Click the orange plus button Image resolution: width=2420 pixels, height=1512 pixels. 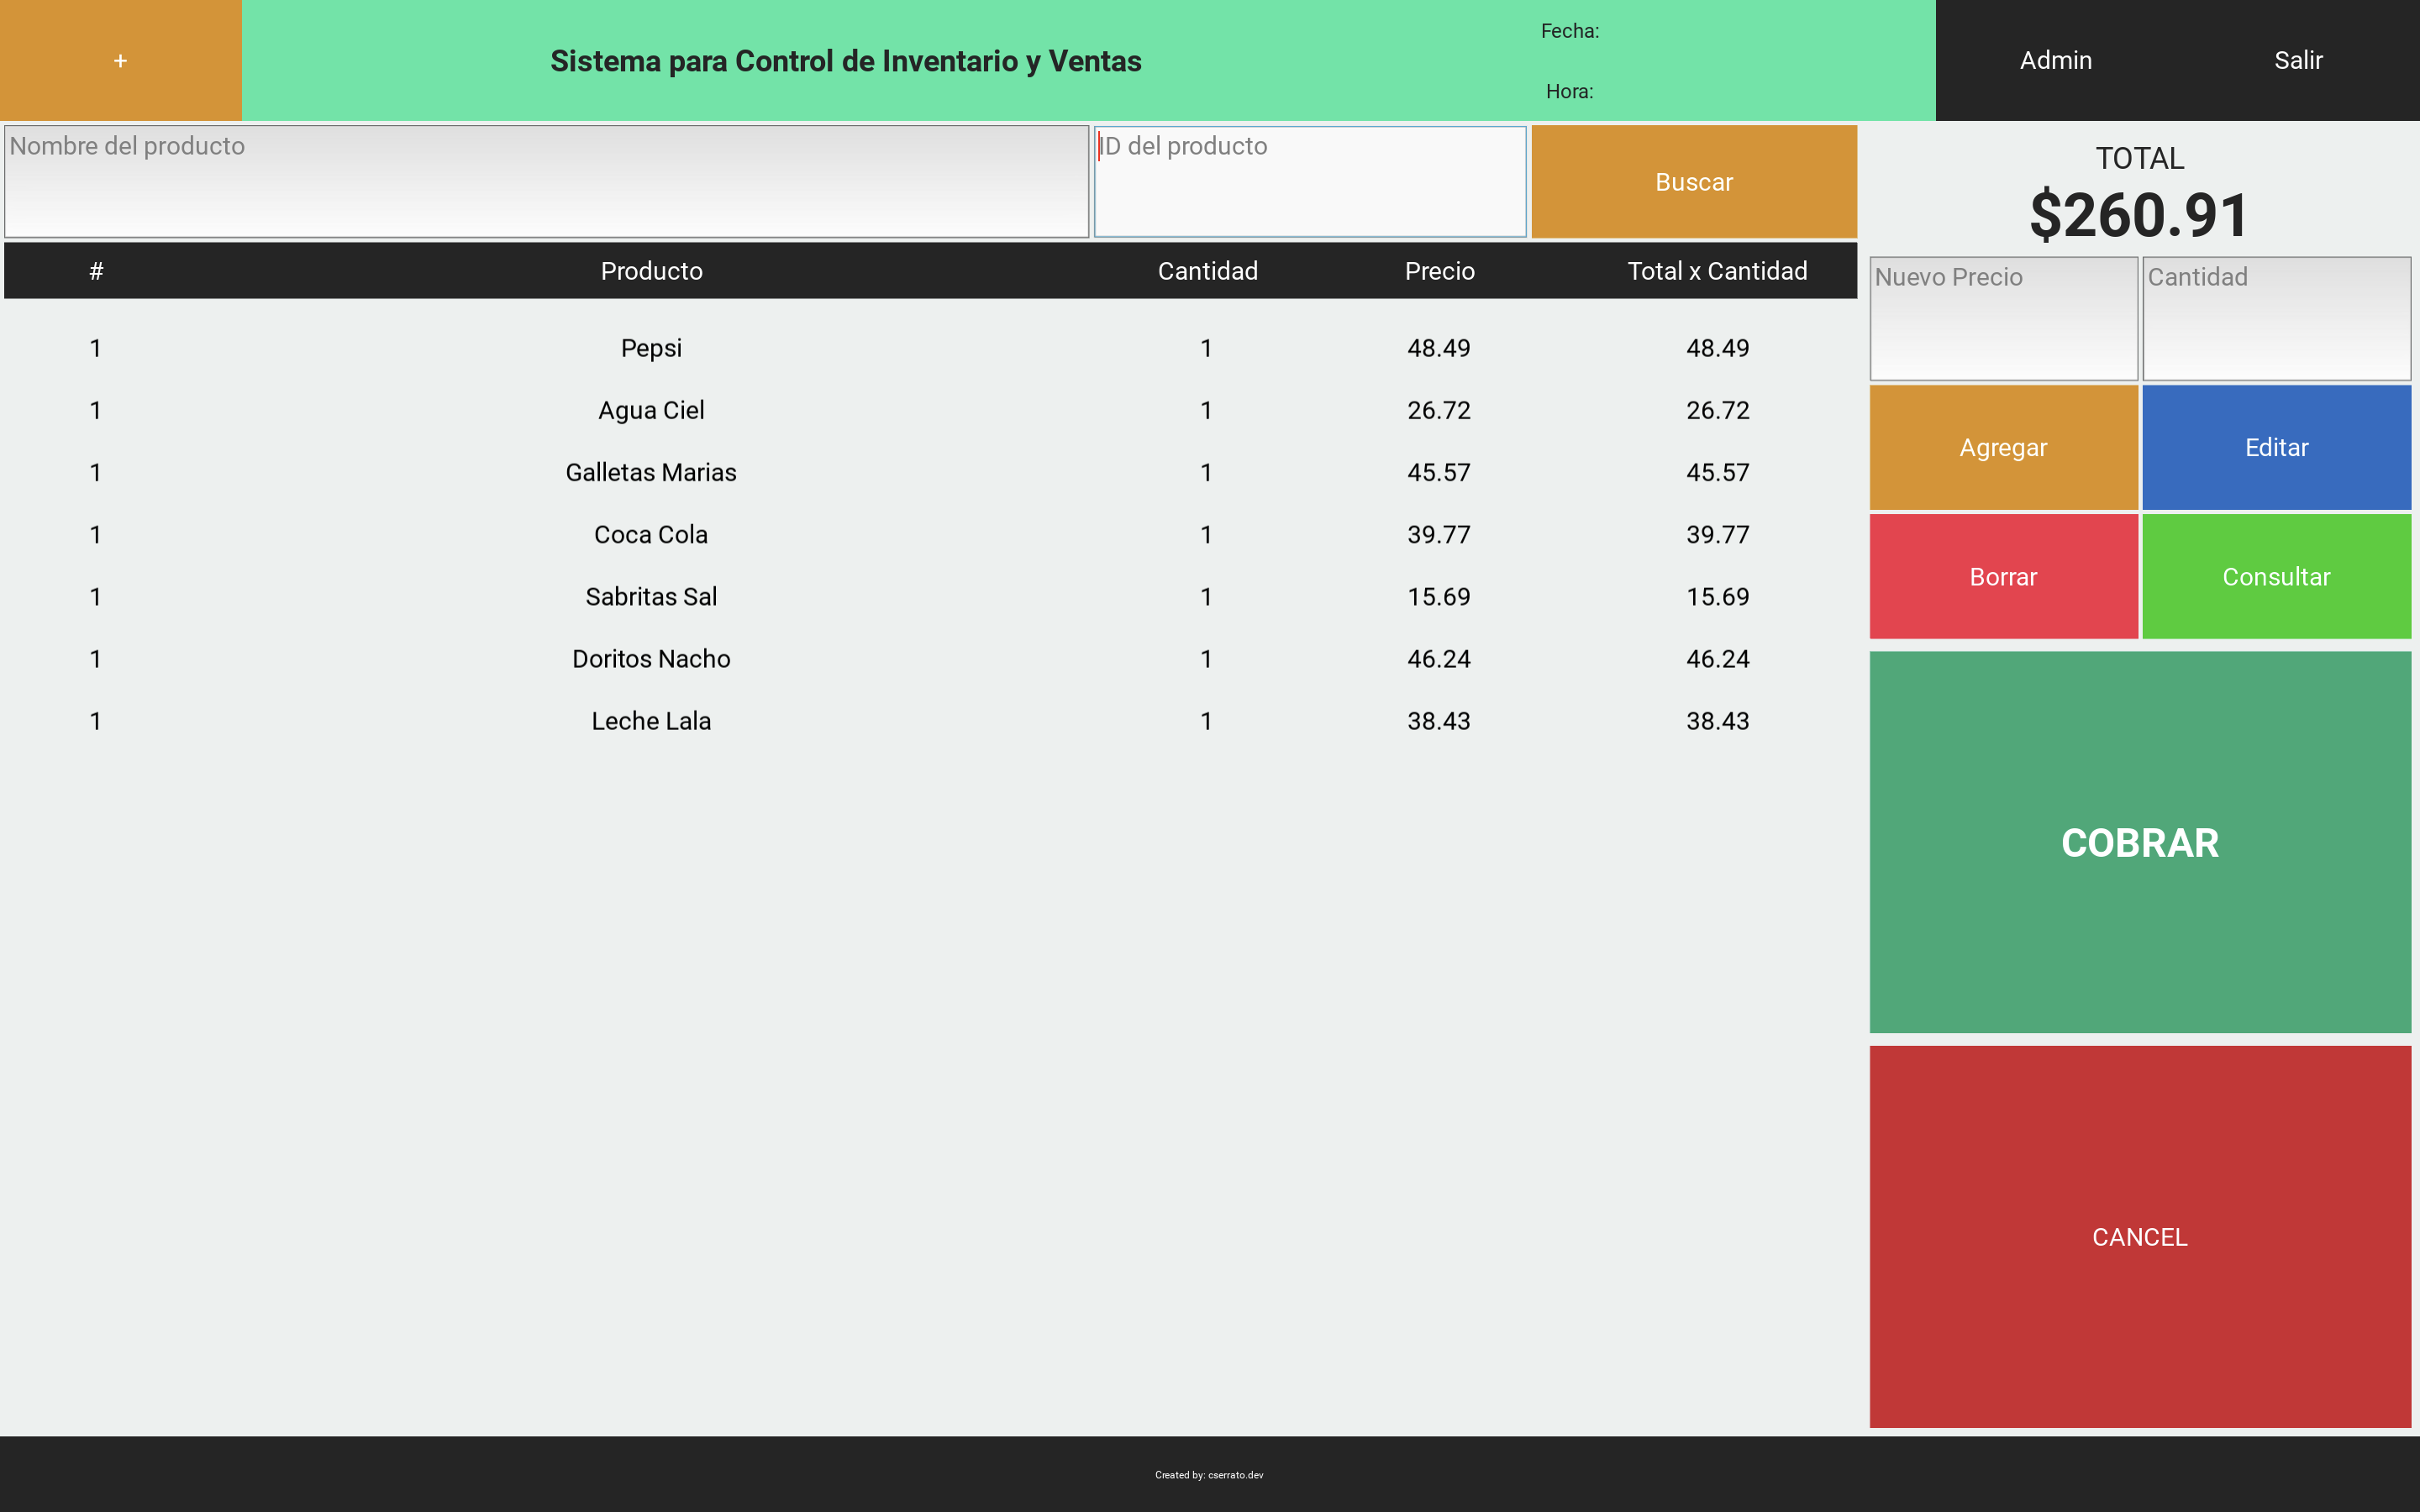pyautogui.click(x=120, y=60)
